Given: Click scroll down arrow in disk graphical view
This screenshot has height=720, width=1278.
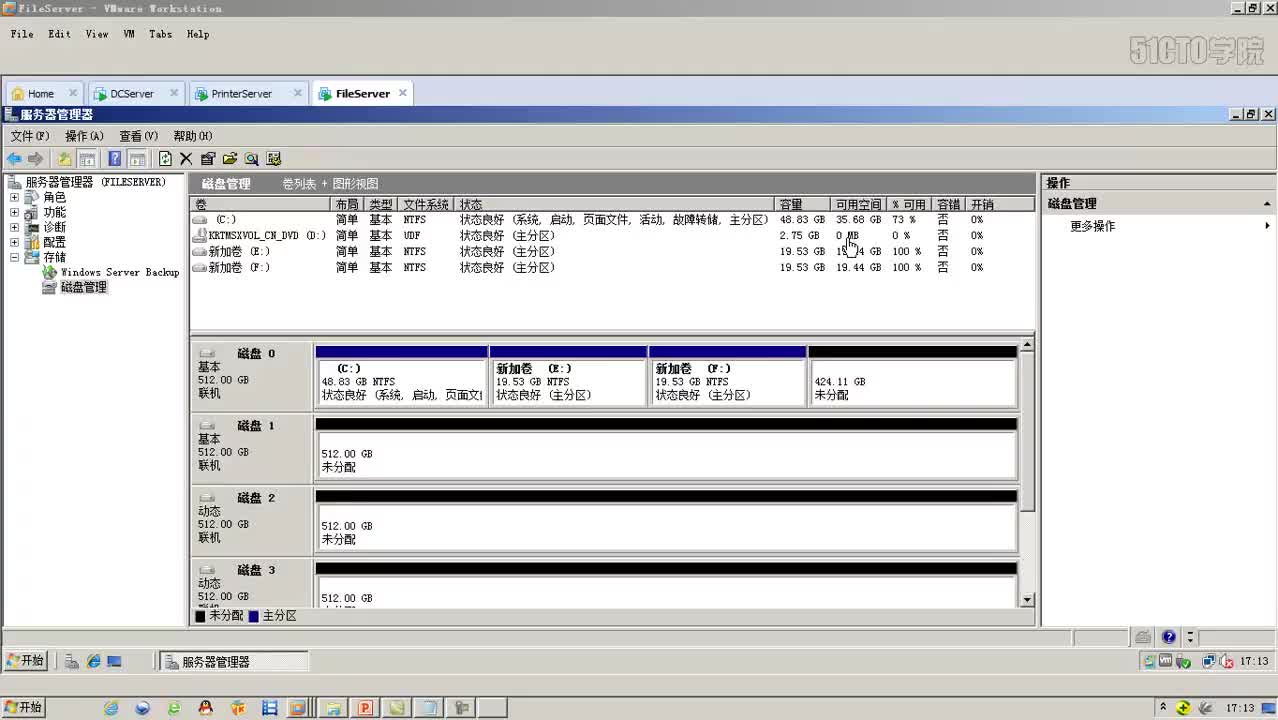Looking at the screenshot, I should pyautogui.click(x=1027, y=599).
